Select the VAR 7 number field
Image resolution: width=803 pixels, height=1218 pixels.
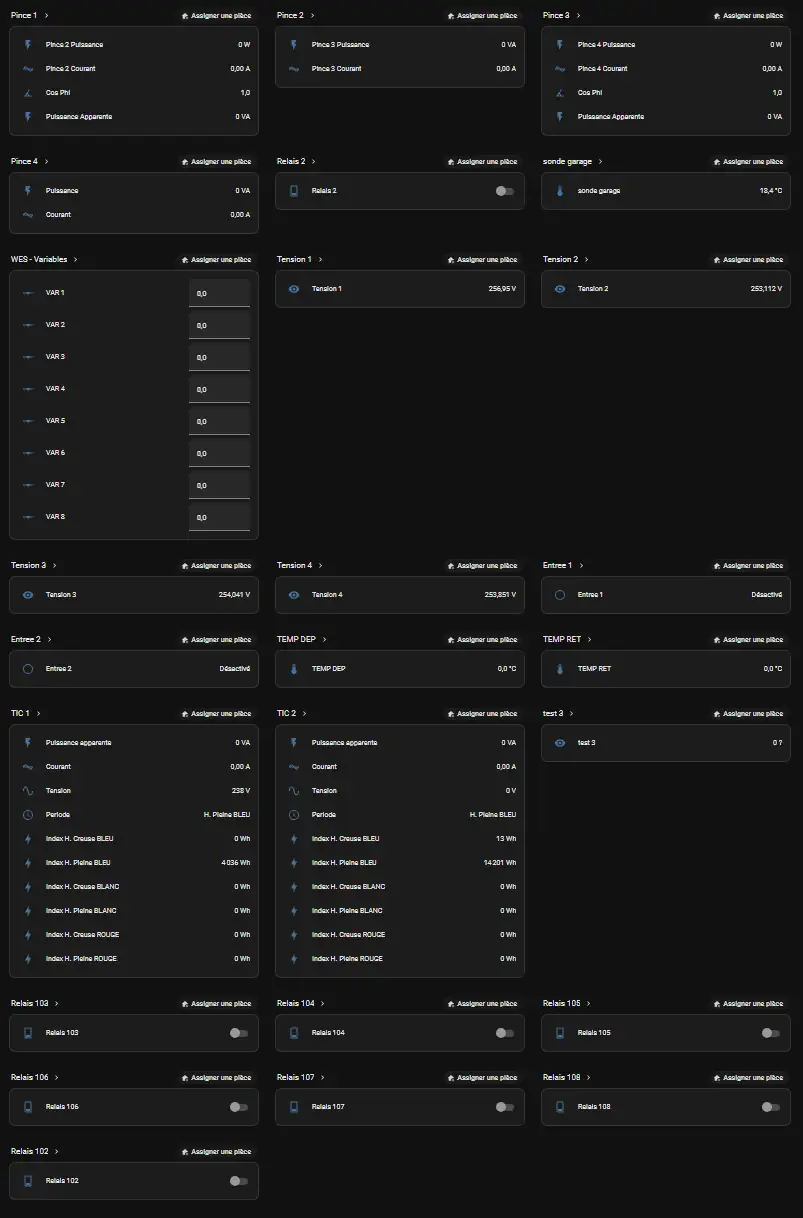pos(219,485)
